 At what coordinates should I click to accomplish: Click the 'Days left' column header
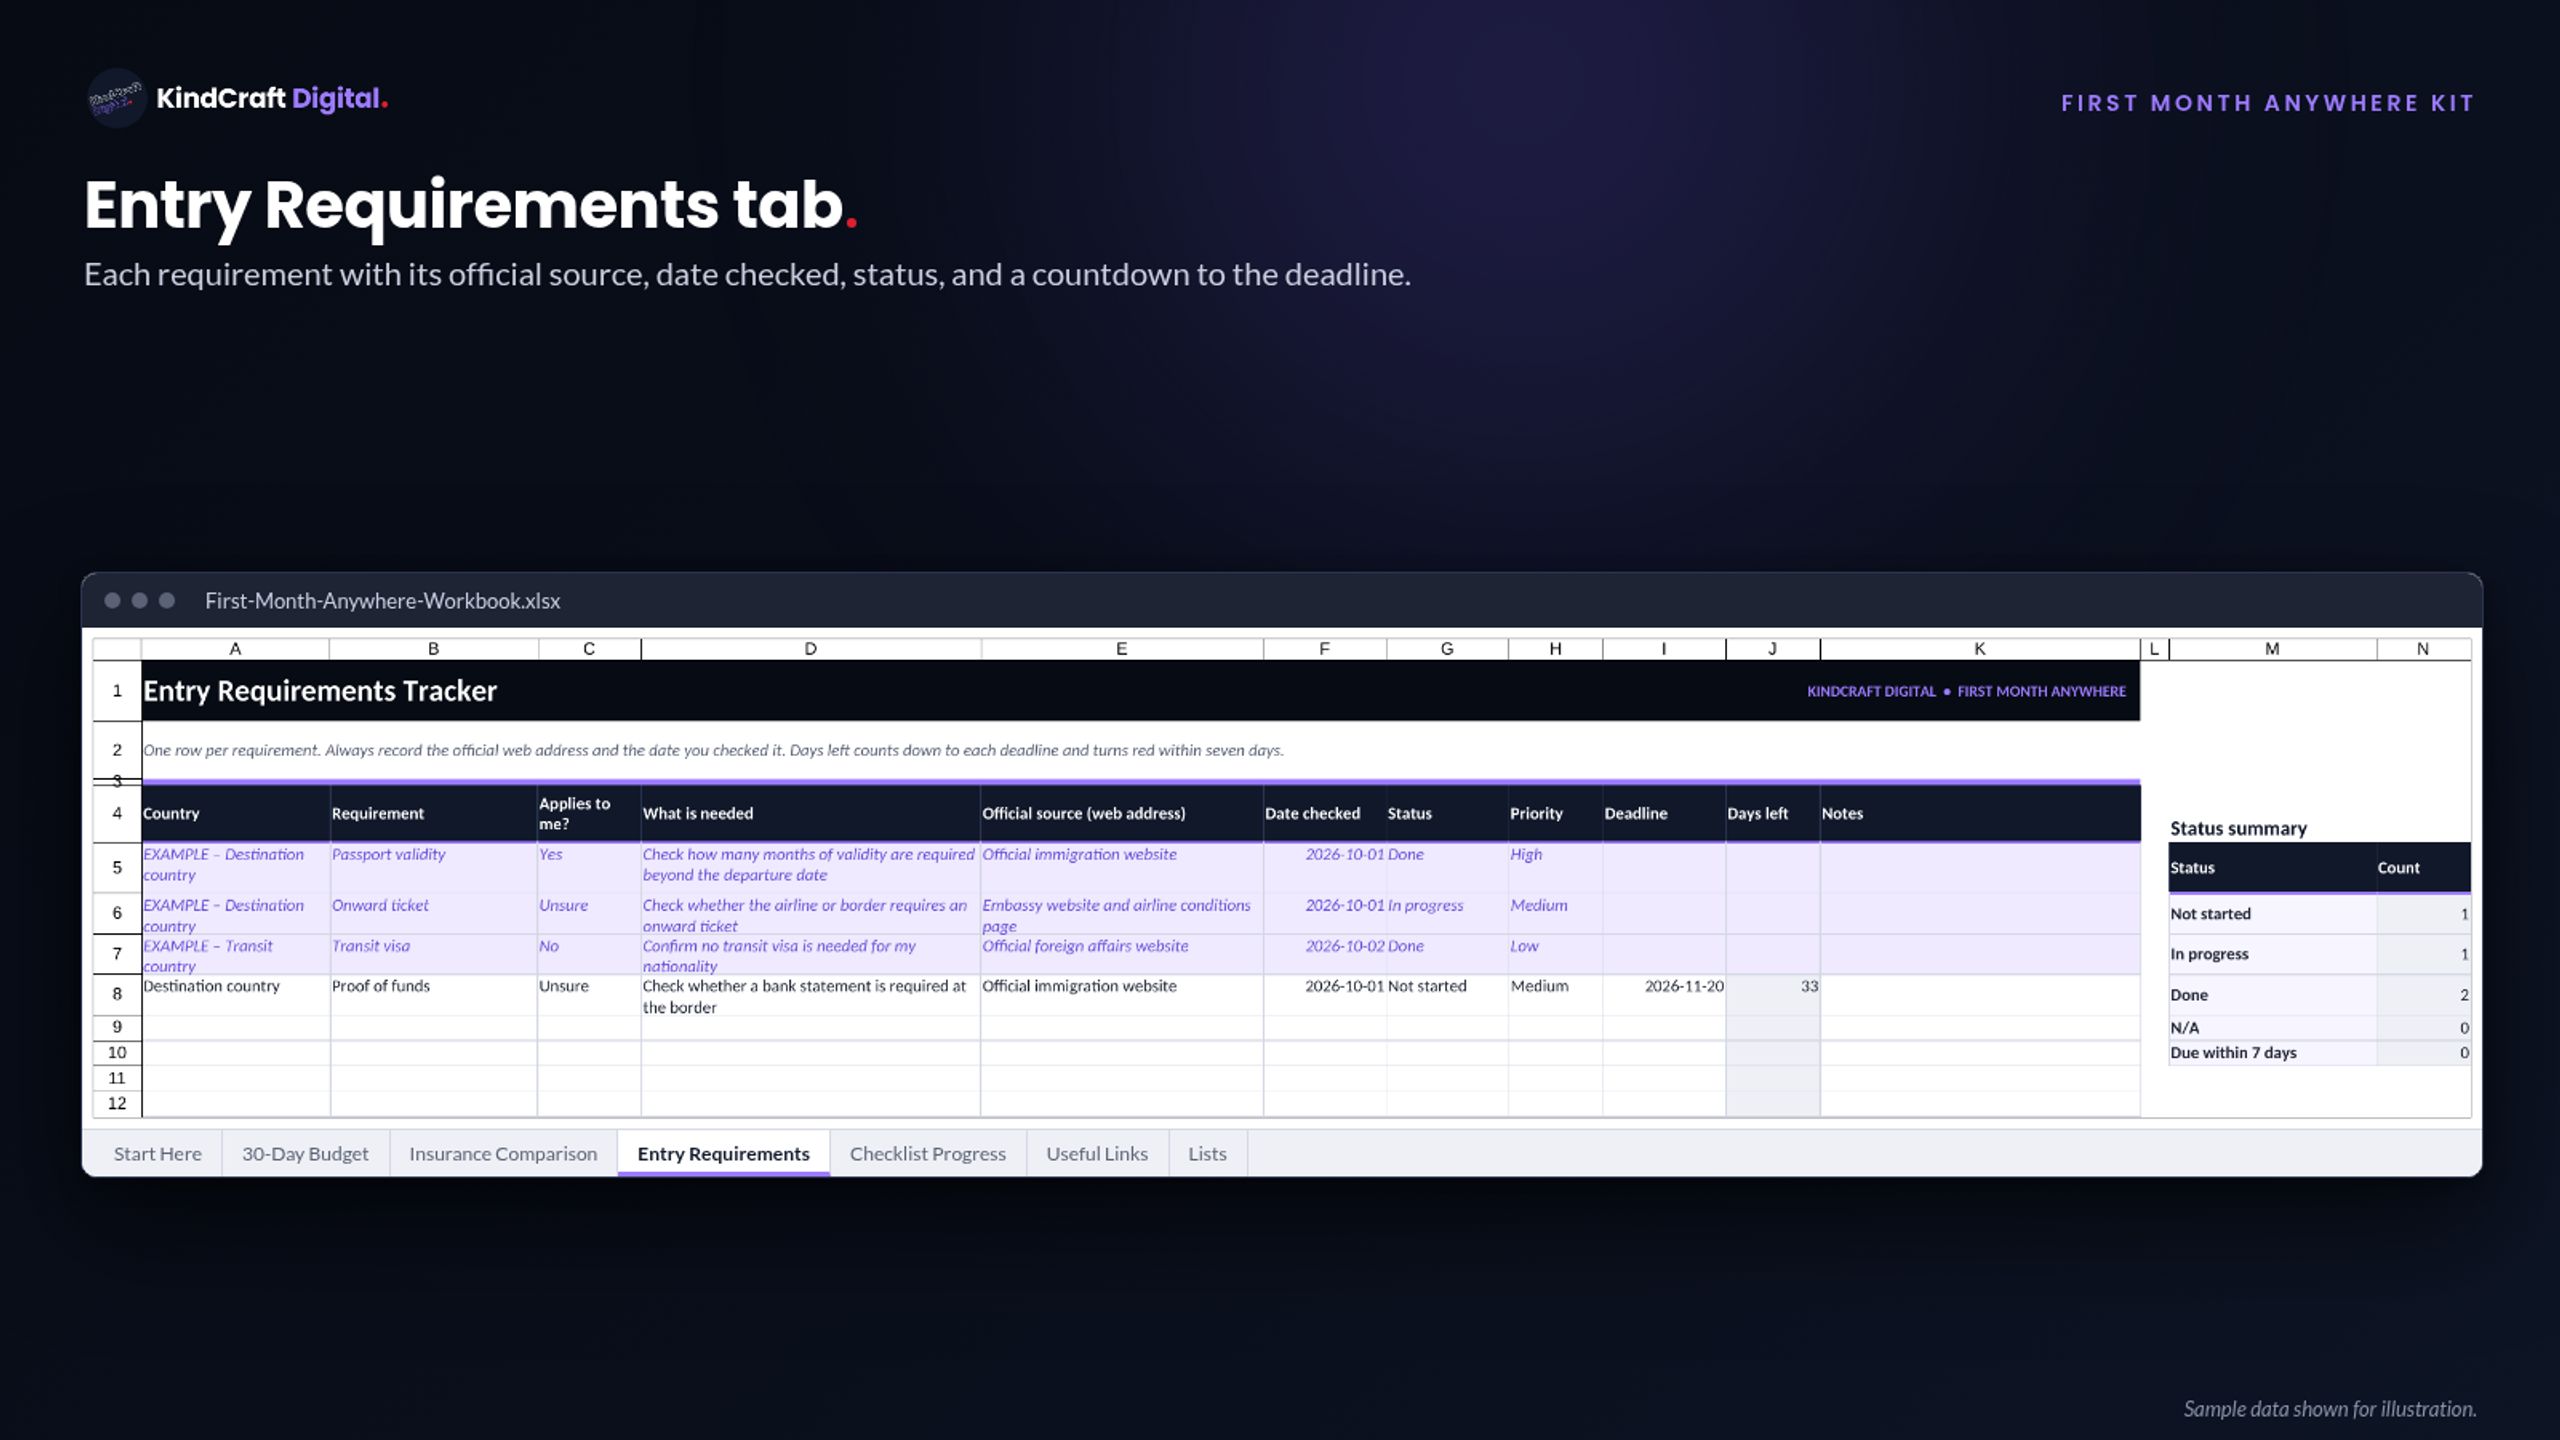pos(1772,813)
